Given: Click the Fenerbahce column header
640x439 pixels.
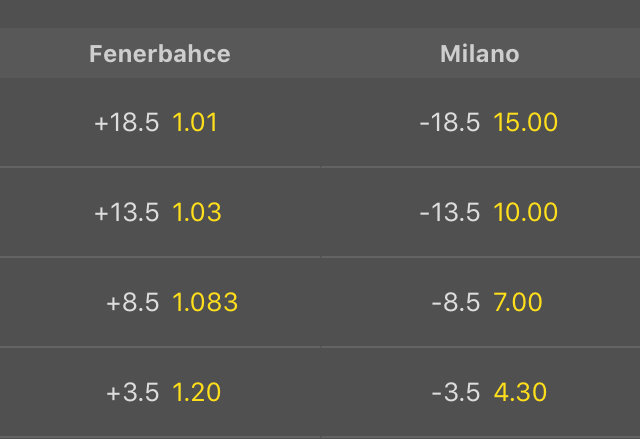Looking at the screenshot, I should pyautogui.click(x=160, y=54).
